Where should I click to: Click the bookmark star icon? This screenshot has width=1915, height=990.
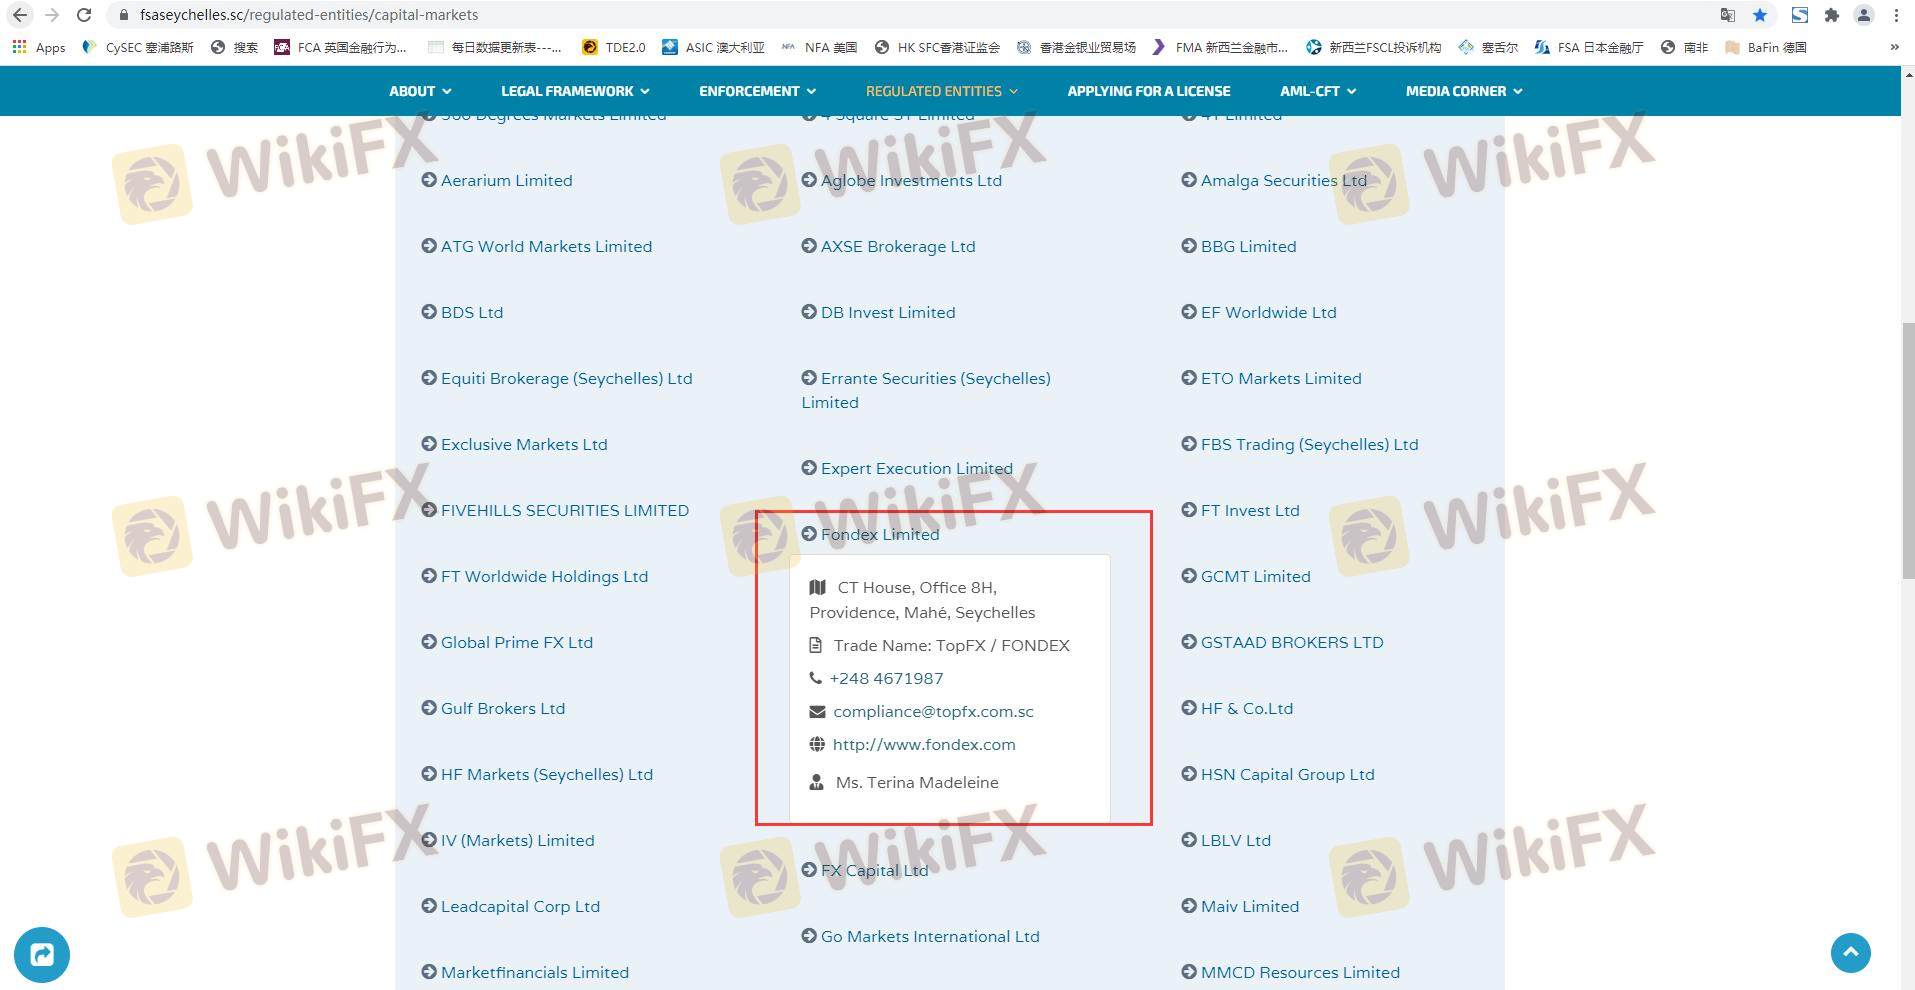1760,15
